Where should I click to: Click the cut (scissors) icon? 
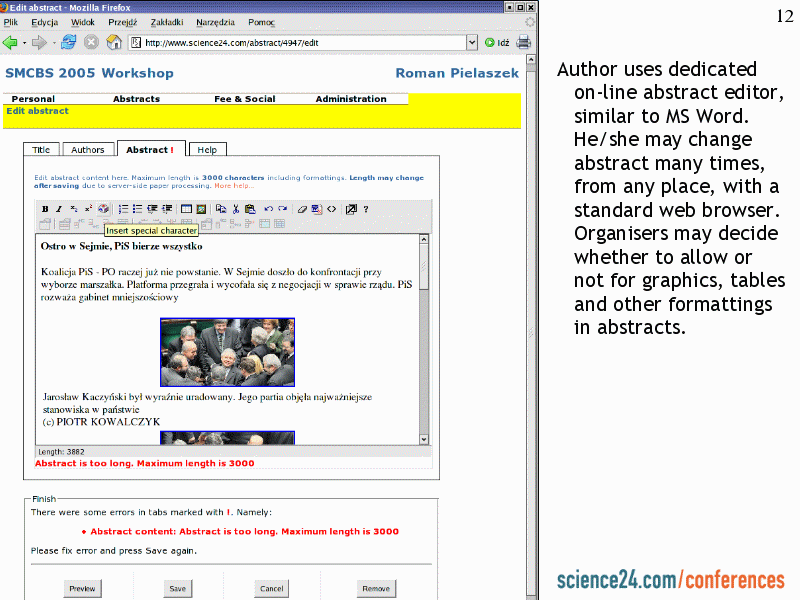tap(236, 209)
